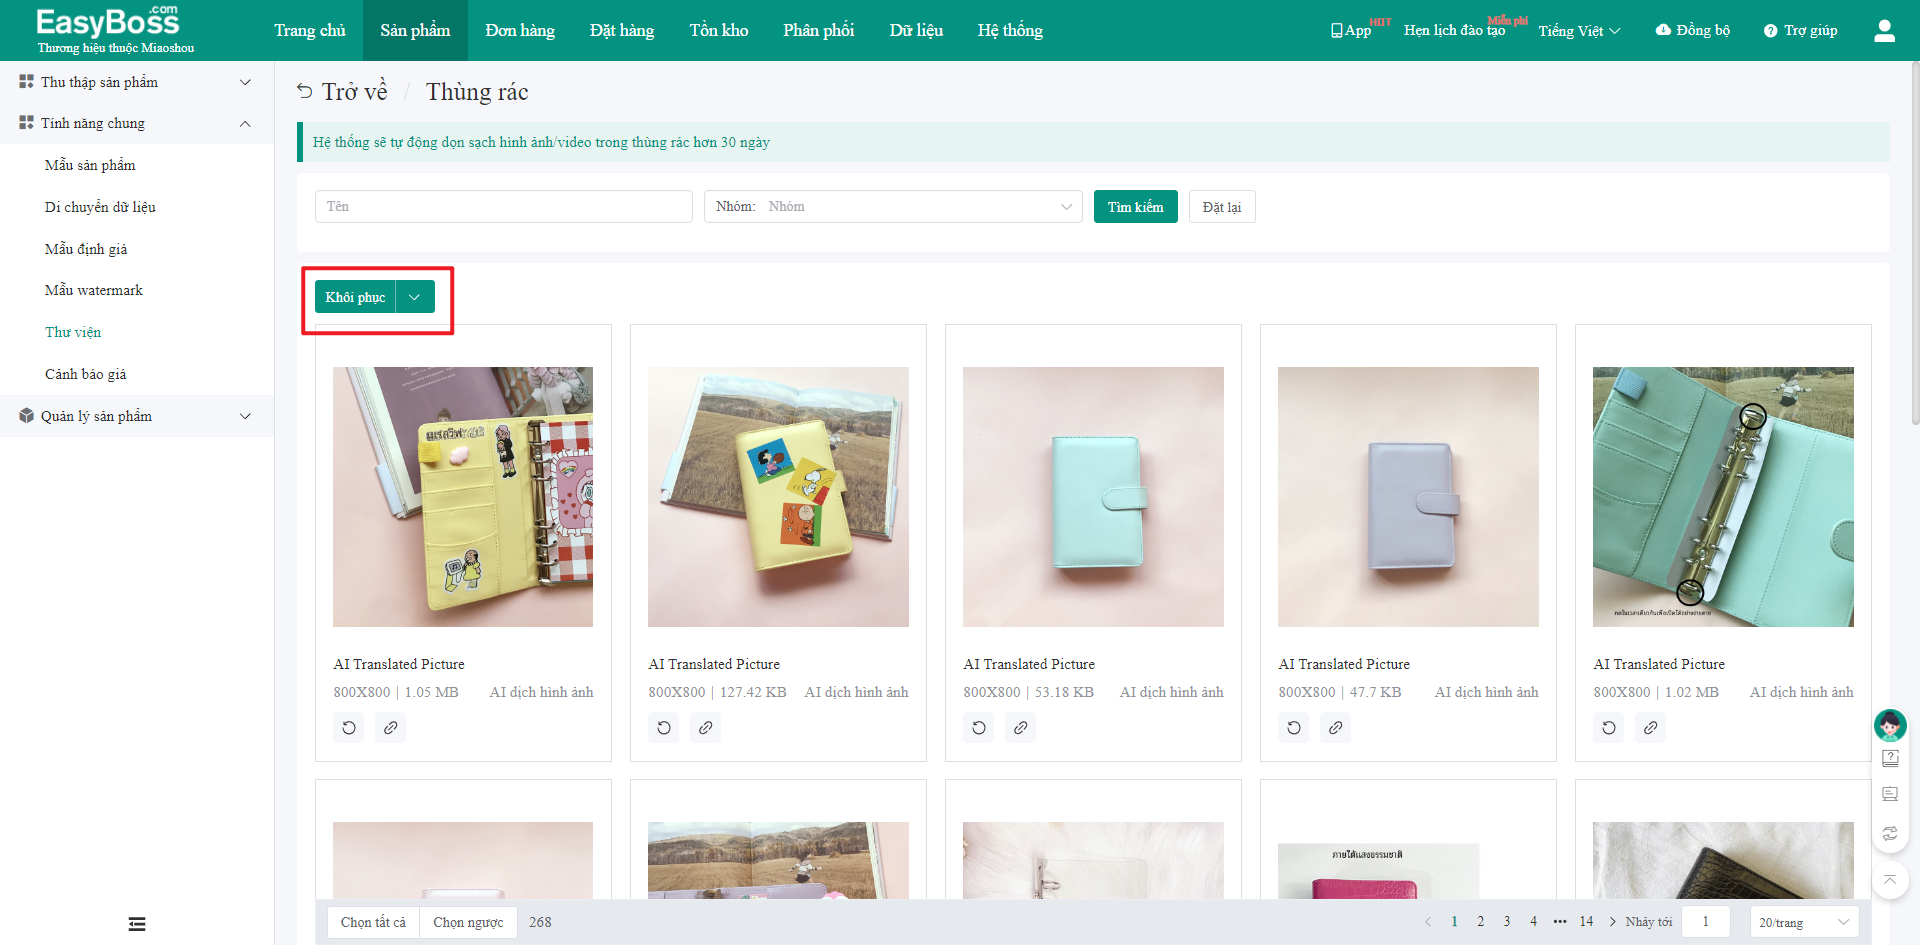Open the Tiếng Việt language dropdown
Viewport: 1920px width, 945px height.
coord(1580,31)
